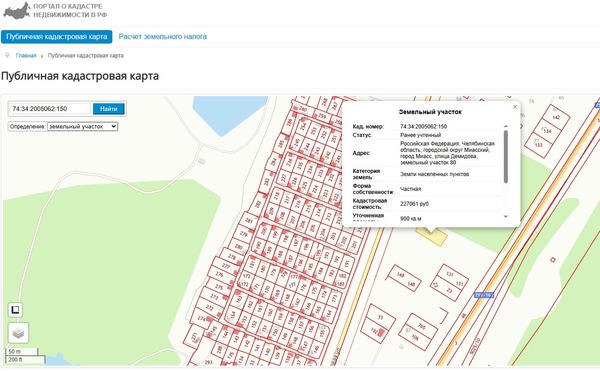Select map parcel number 142
600x371 pixels.
point(556,117)
